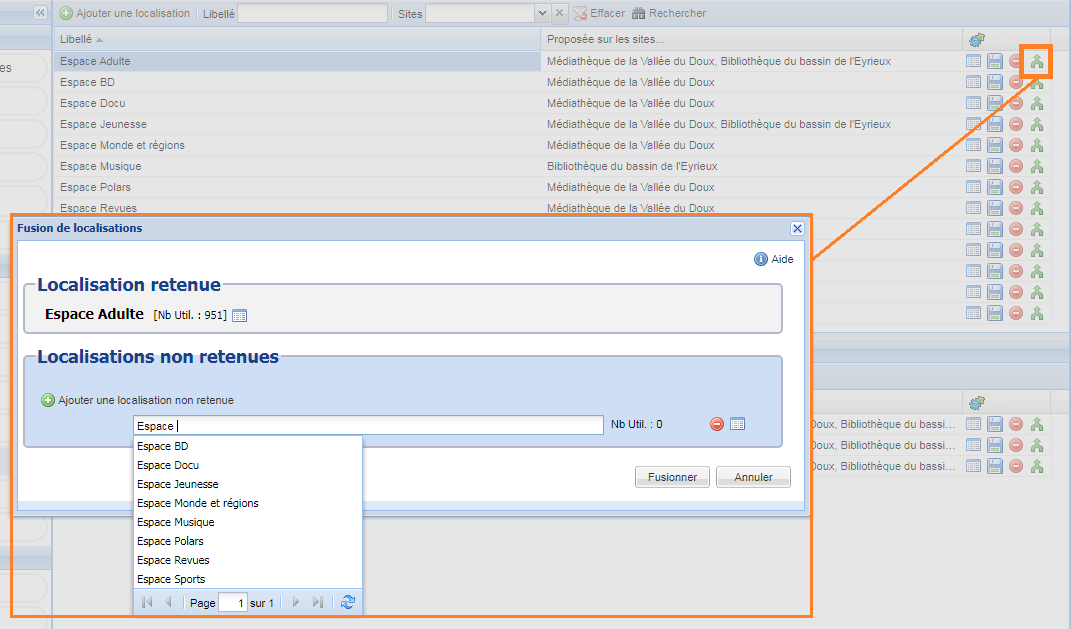Viewport: 1071px width, 629px height.
Task: Click Annuler to cancel the fusion
Action: (753, 477)
